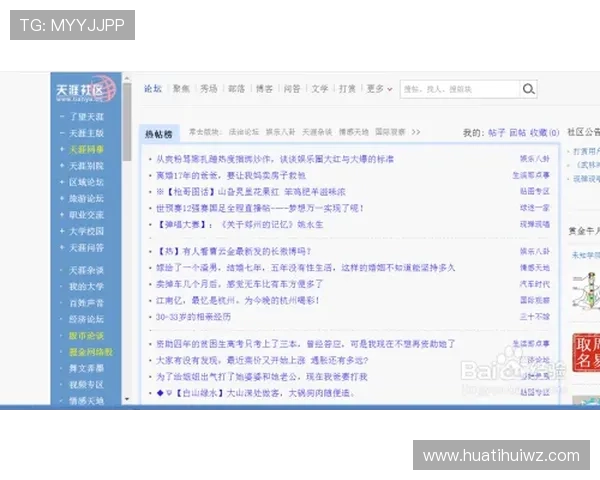600x480 pixels.
Task: Select 情感天地 in the left sidebar
Action: [86, 401]
